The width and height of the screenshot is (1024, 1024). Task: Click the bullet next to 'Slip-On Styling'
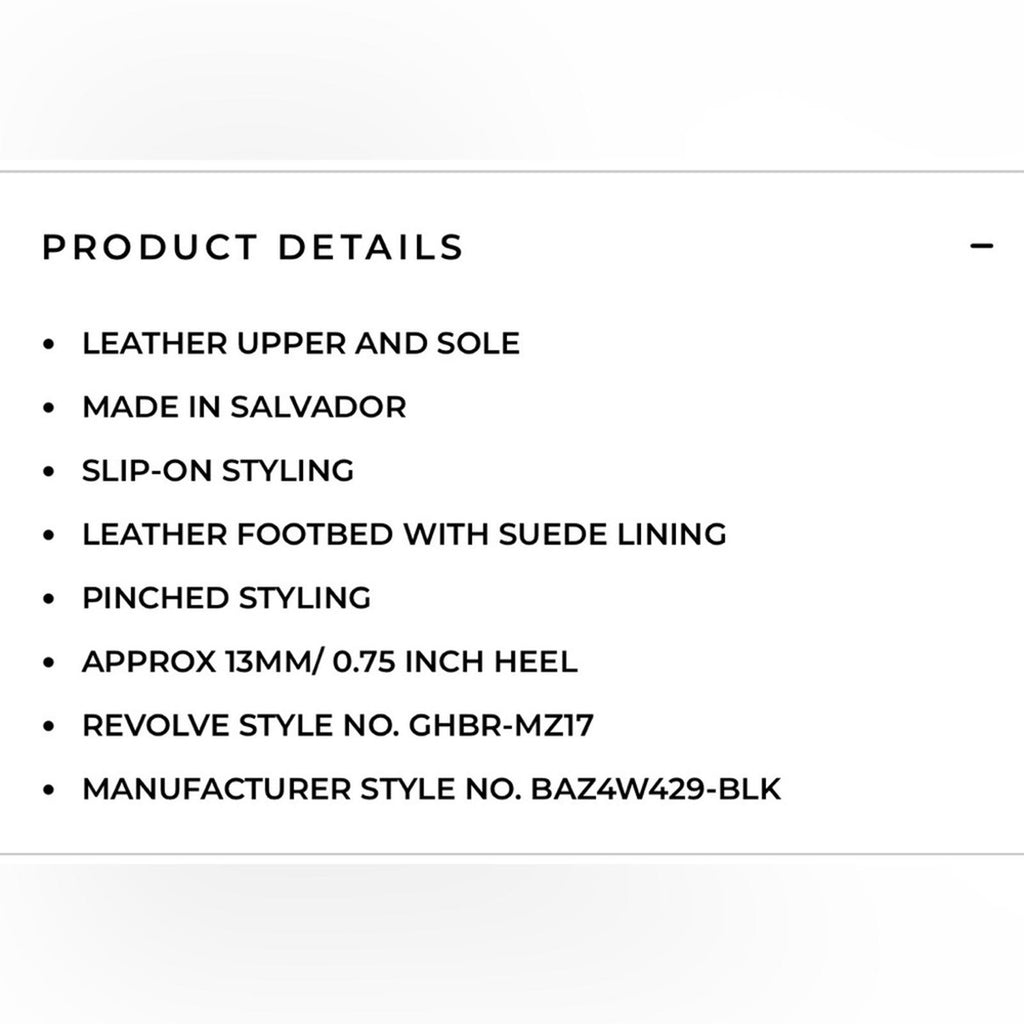click(x=49, y=471)
